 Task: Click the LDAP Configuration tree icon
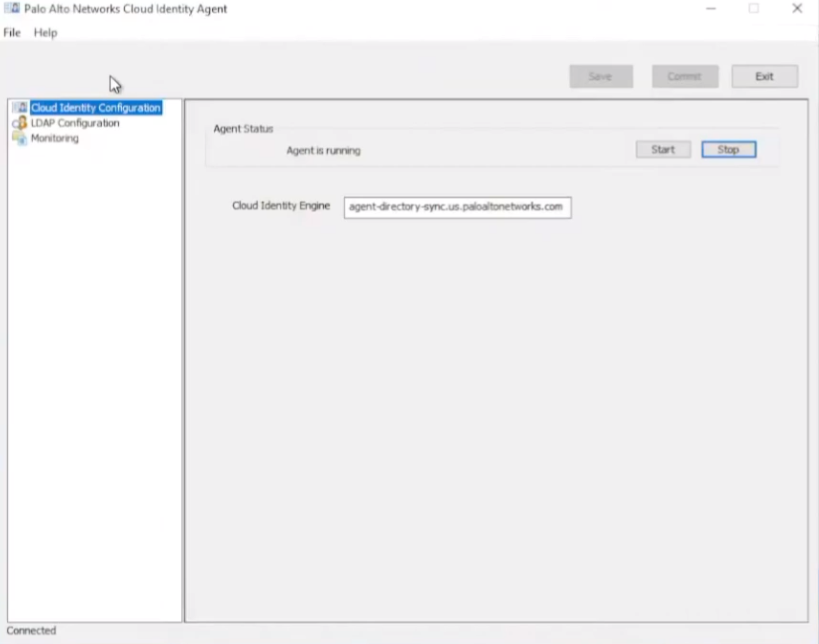click(x=20, y=123)
